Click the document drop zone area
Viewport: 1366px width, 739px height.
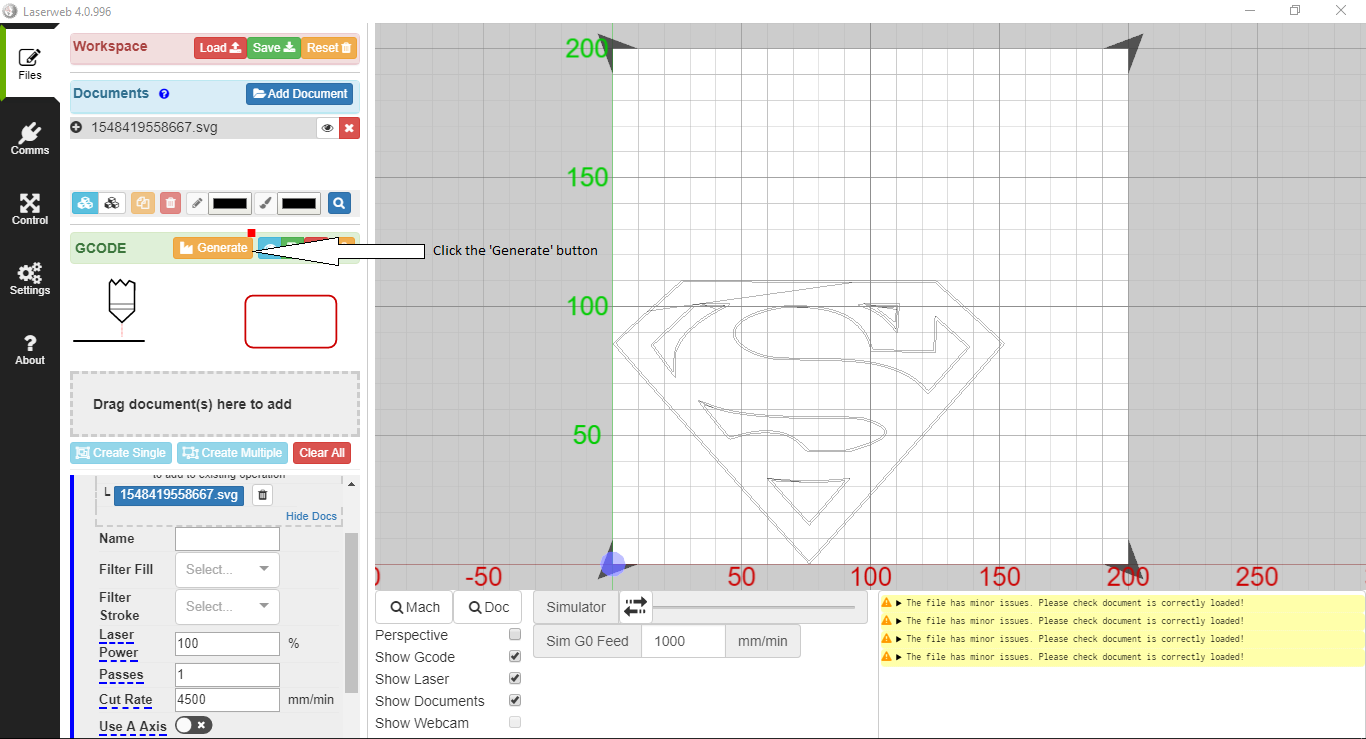tap(215, 404)
